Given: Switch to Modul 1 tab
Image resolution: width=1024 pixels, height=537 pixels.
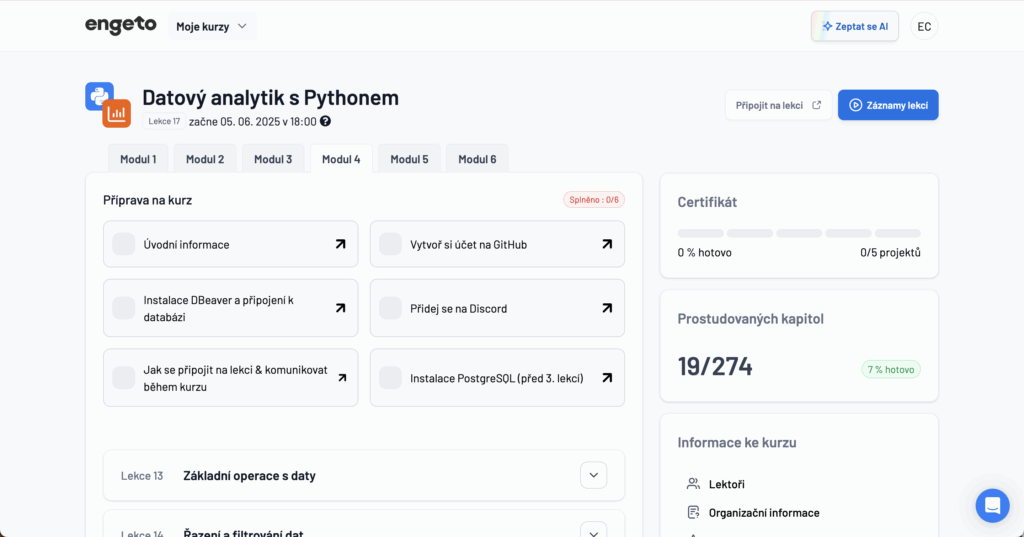Looking at the screenshot, I should click(x=138, y=159).
